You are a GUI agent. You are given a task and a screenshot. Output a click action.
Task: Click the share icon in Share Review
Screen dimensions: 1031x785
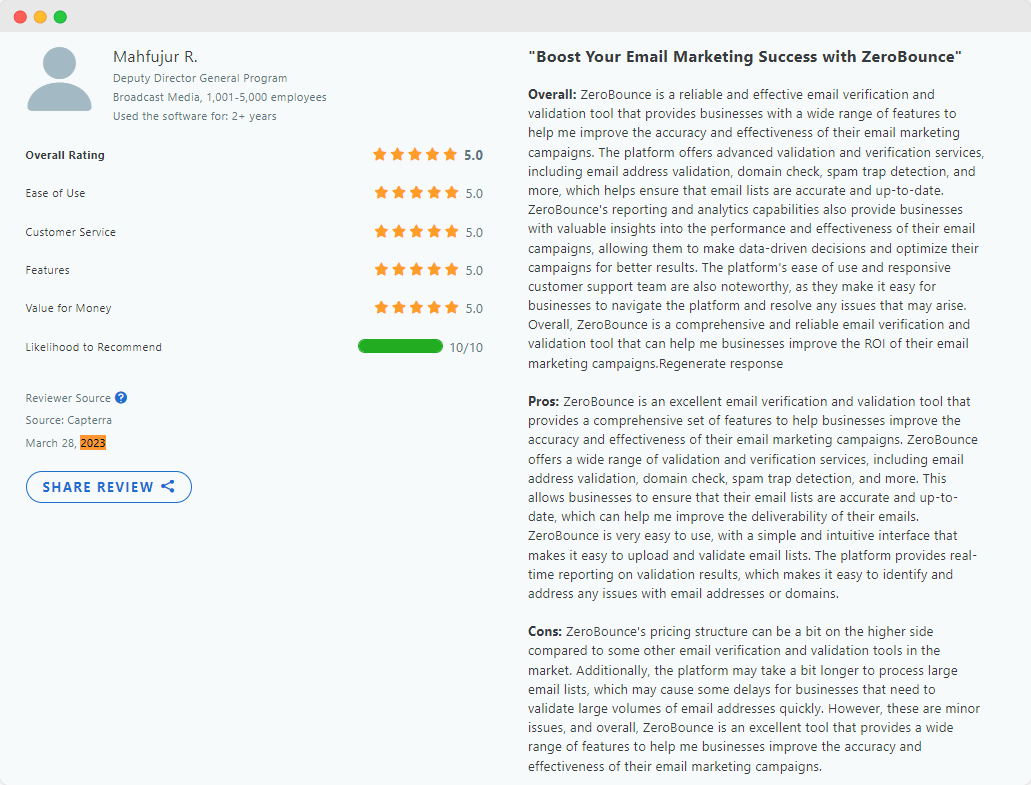pos(168,487)
